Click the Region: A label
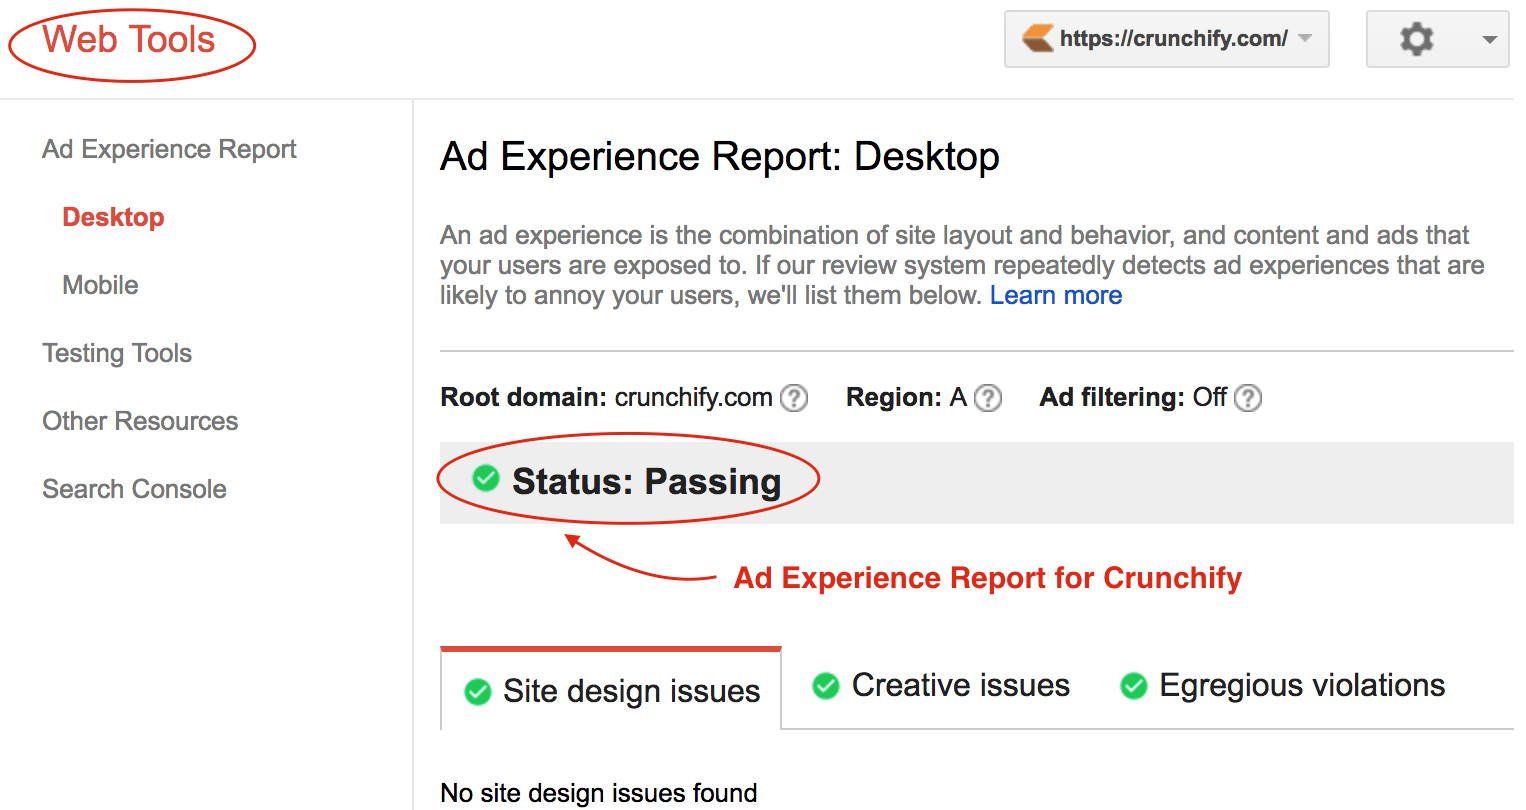The width and height of the screenshot is (1526, 810). 906,398
